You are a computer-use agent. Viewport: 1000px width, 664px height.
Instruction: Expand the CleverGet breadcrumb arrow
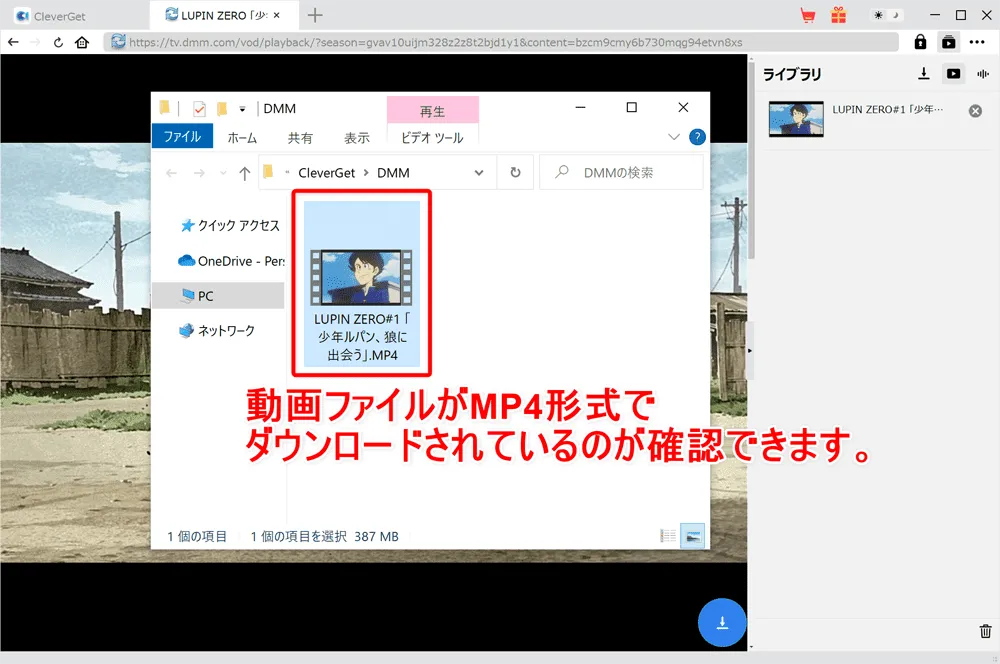[x=366, y=173]
